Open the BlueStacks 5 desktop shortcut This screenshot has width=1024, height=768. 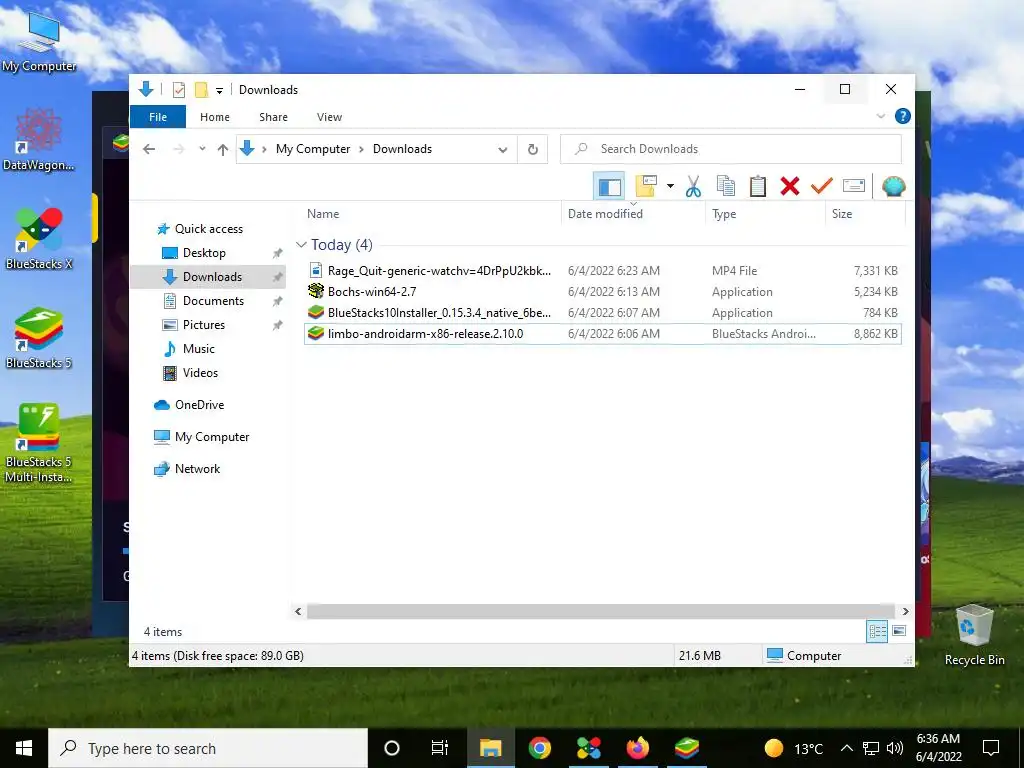(39, 338)
